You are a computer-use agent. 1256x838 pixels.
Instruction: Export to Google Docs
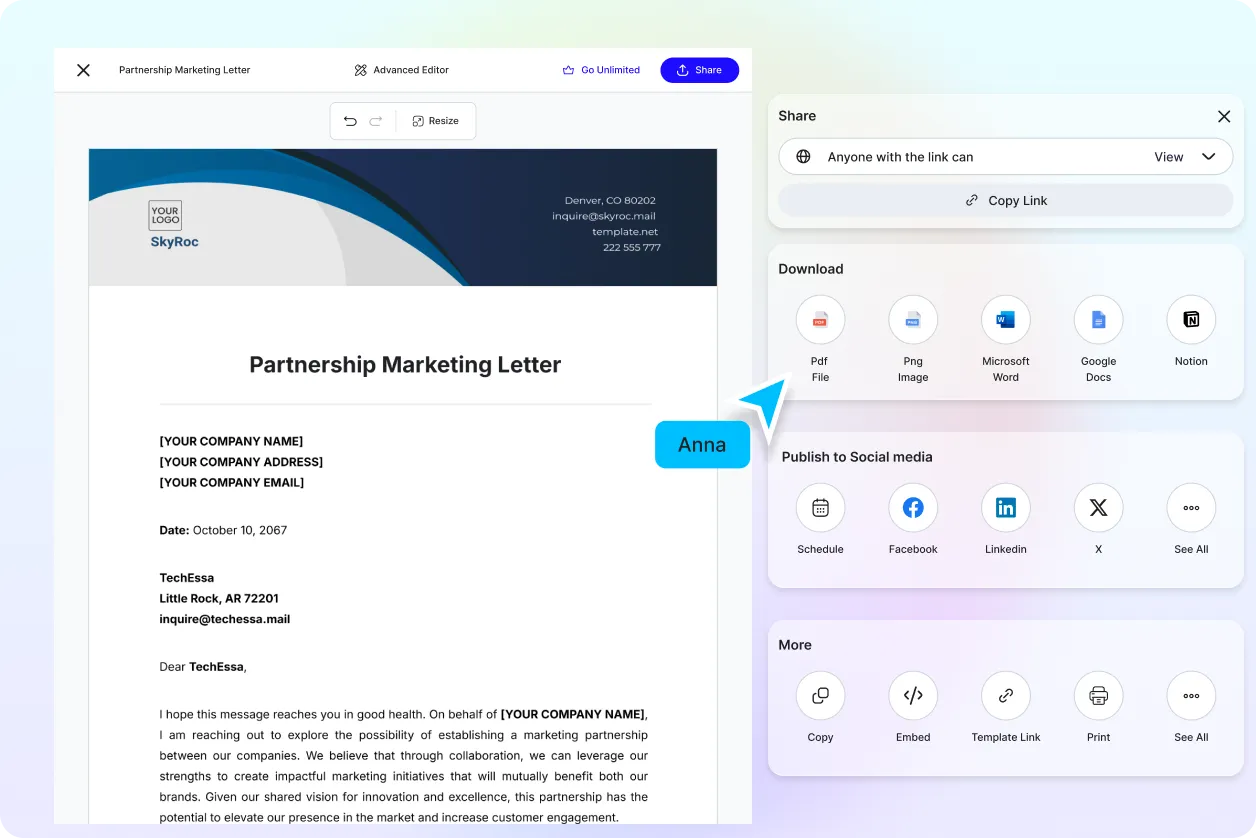1098,320
